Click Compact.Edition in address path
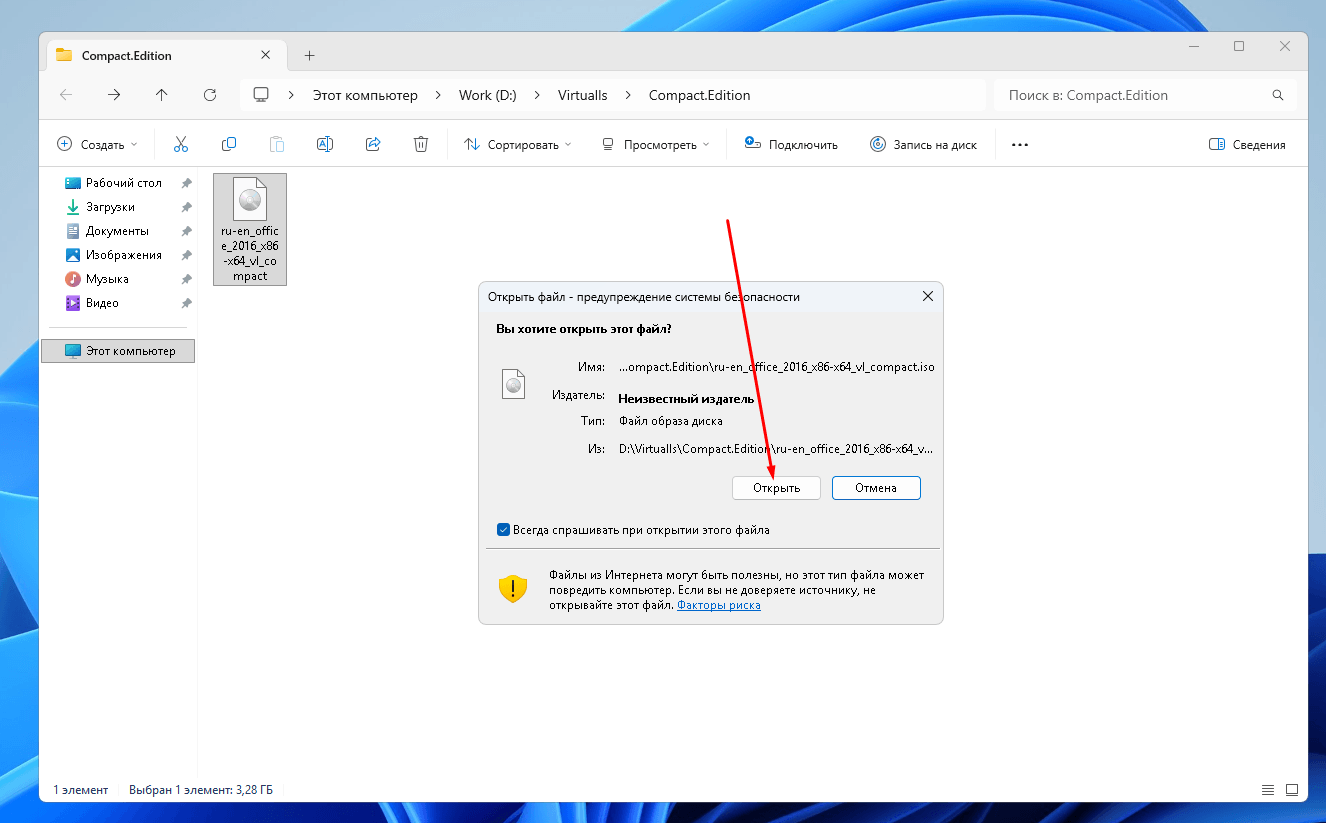This screenshot has height=823, width=1326. pos(699,95)
